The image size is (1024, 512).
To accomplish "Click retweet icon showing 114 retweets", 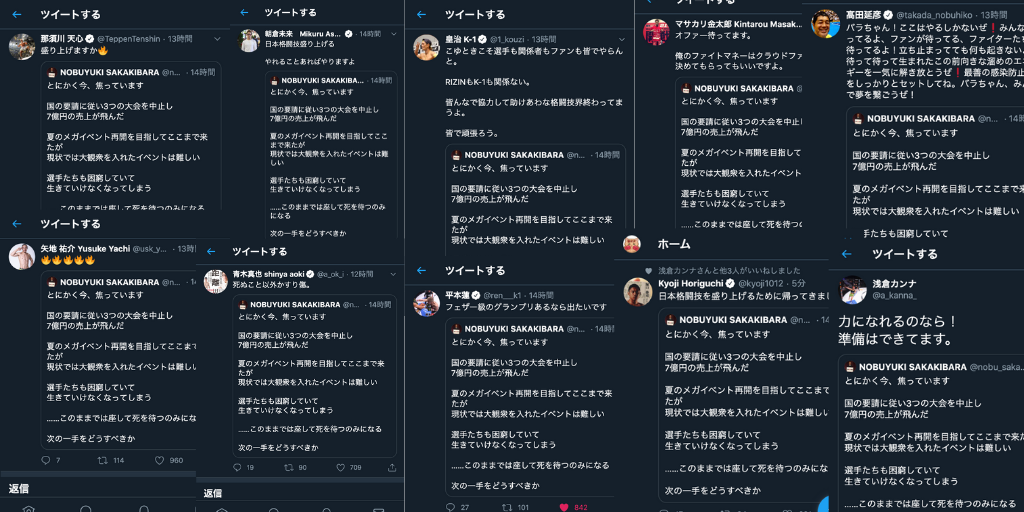I will pos(103,460).
